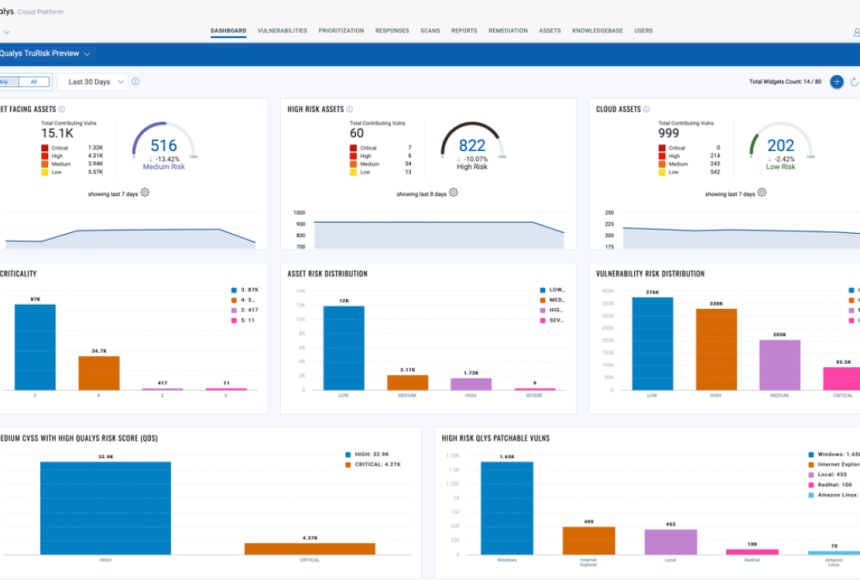Select the 'All' toggle option
The height and width of the screenshot is (580, 860).
click(x=33, y=82)
